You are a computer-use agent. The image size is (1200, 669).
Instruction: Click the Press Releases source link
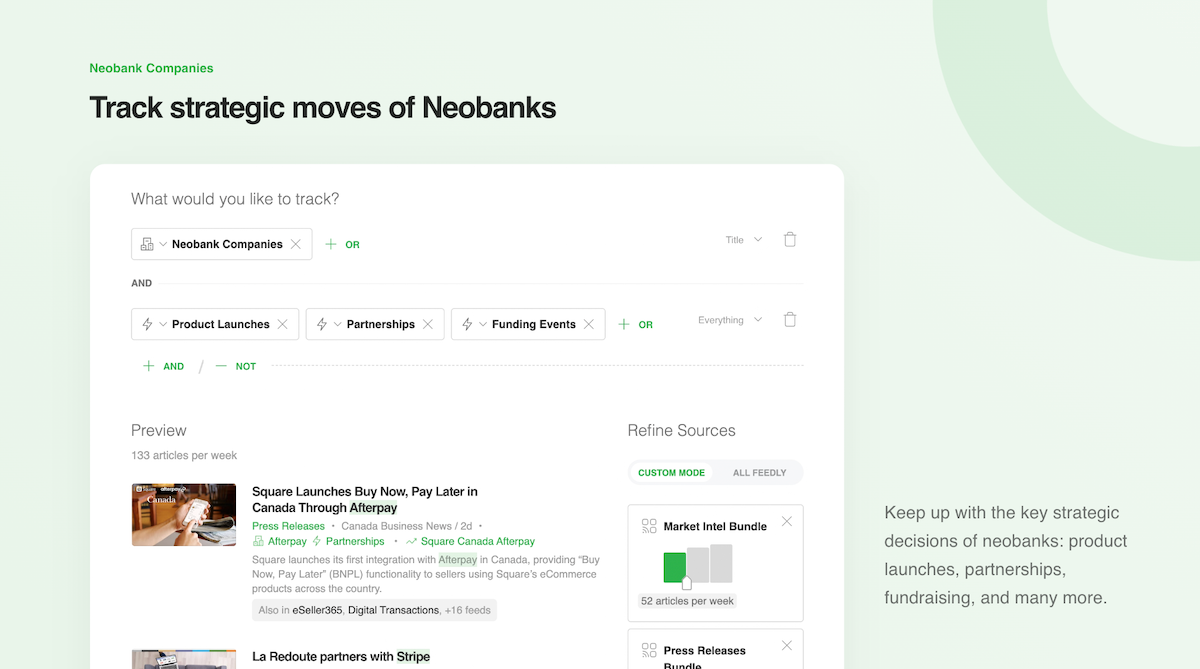pyautogui.click(x=288, y=526)
